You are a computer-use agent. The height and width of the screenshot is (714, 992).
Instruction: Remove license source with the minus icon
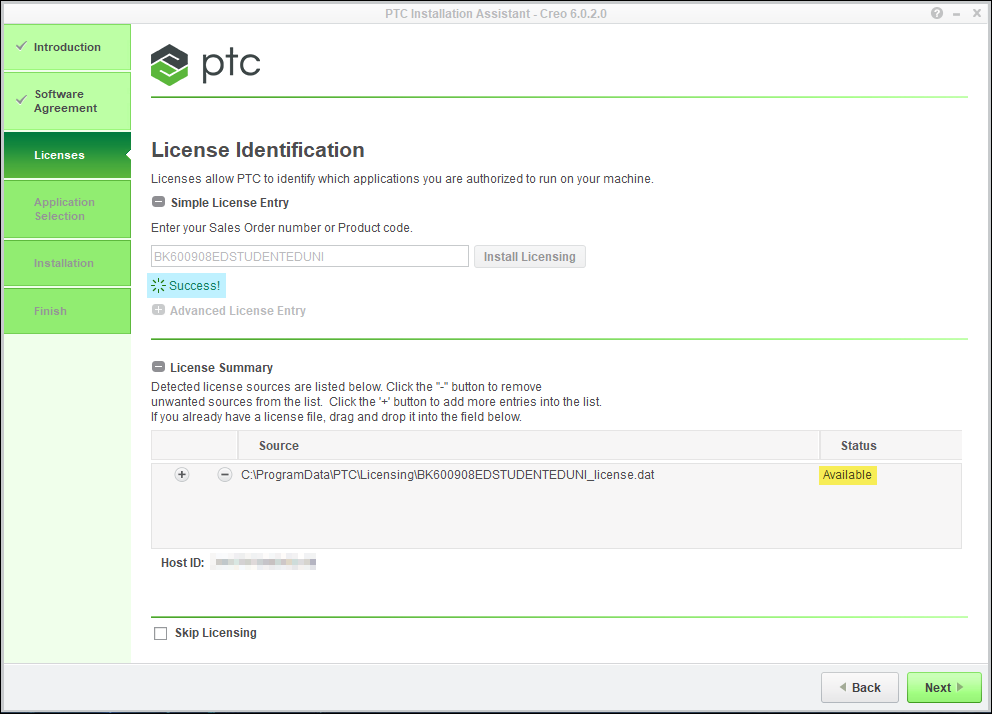click(225, 475)
